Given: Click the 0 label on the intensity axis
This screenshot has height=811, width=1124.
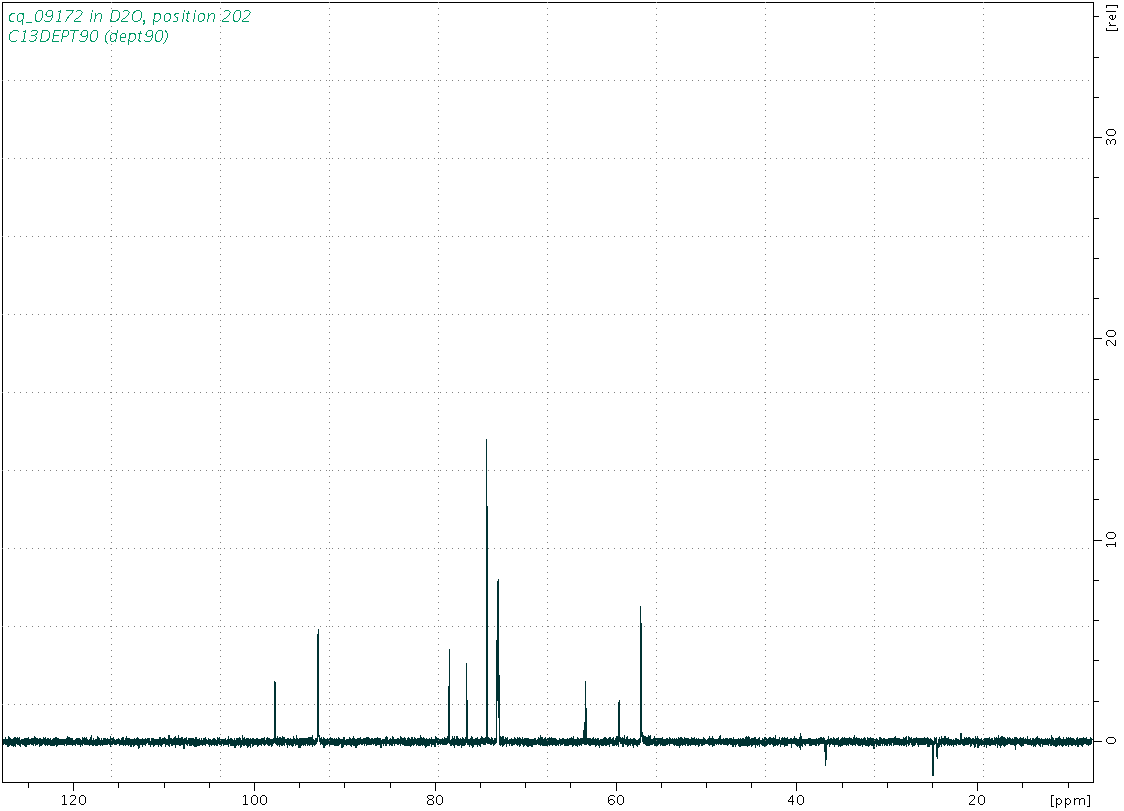Looking at the screenshot, I should coord(1111,740).
